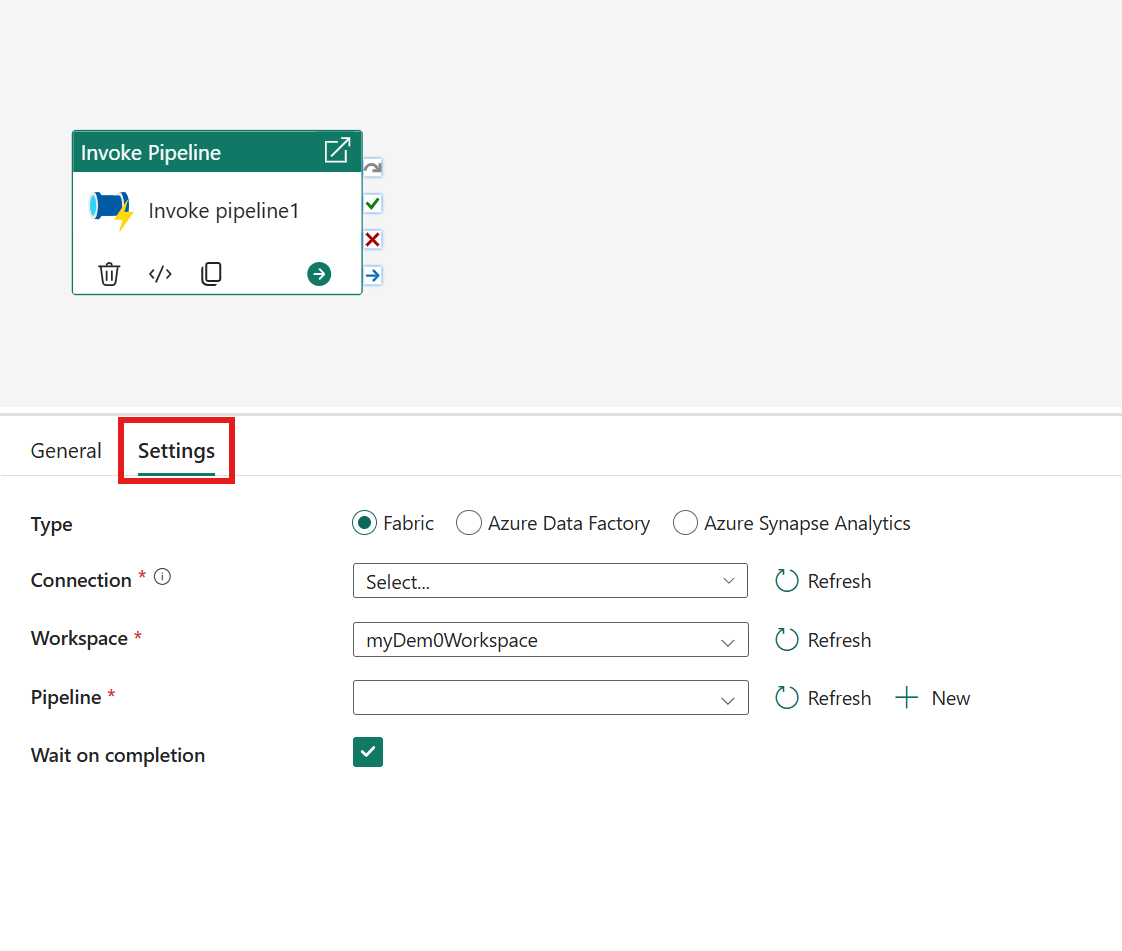The height and width of the screenshot is (951, 1122).
Task: Click the blue On completion arrow connector
Action: point(372,275)
